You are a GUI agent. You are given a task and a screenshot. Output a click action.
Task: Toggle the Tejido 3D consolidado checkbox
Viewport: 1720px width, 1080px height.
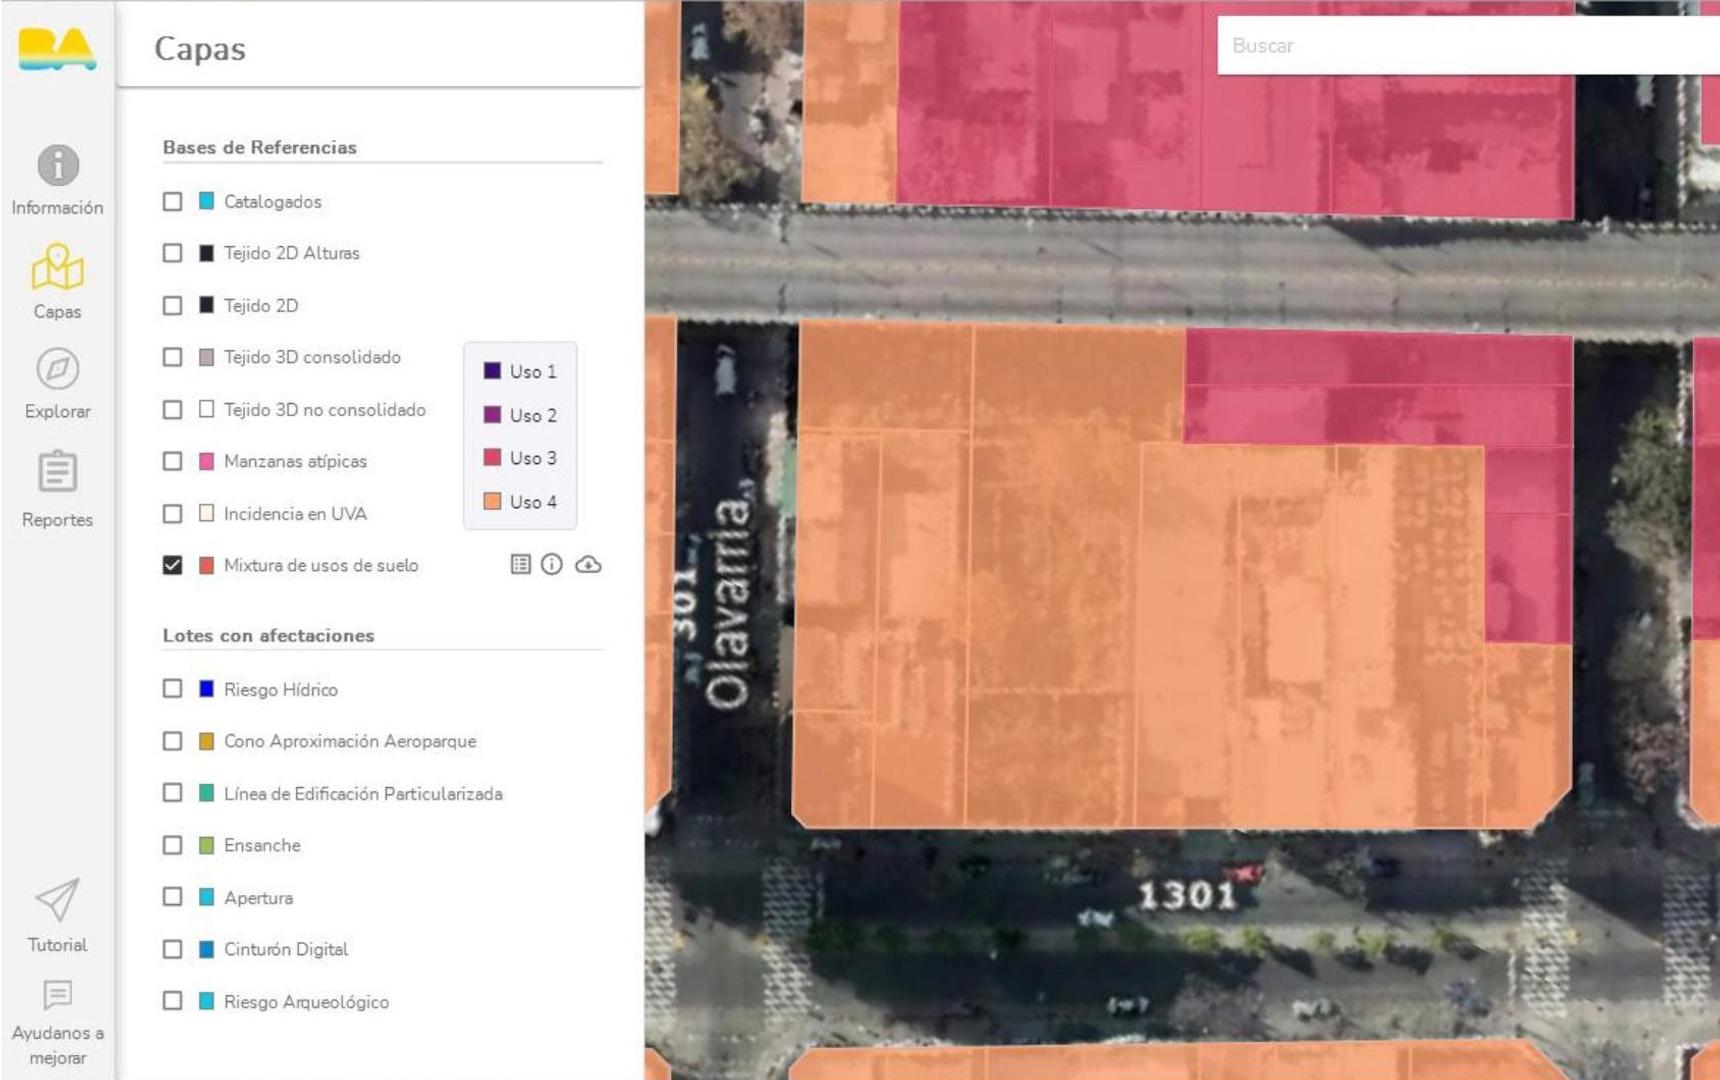[173, 358]
